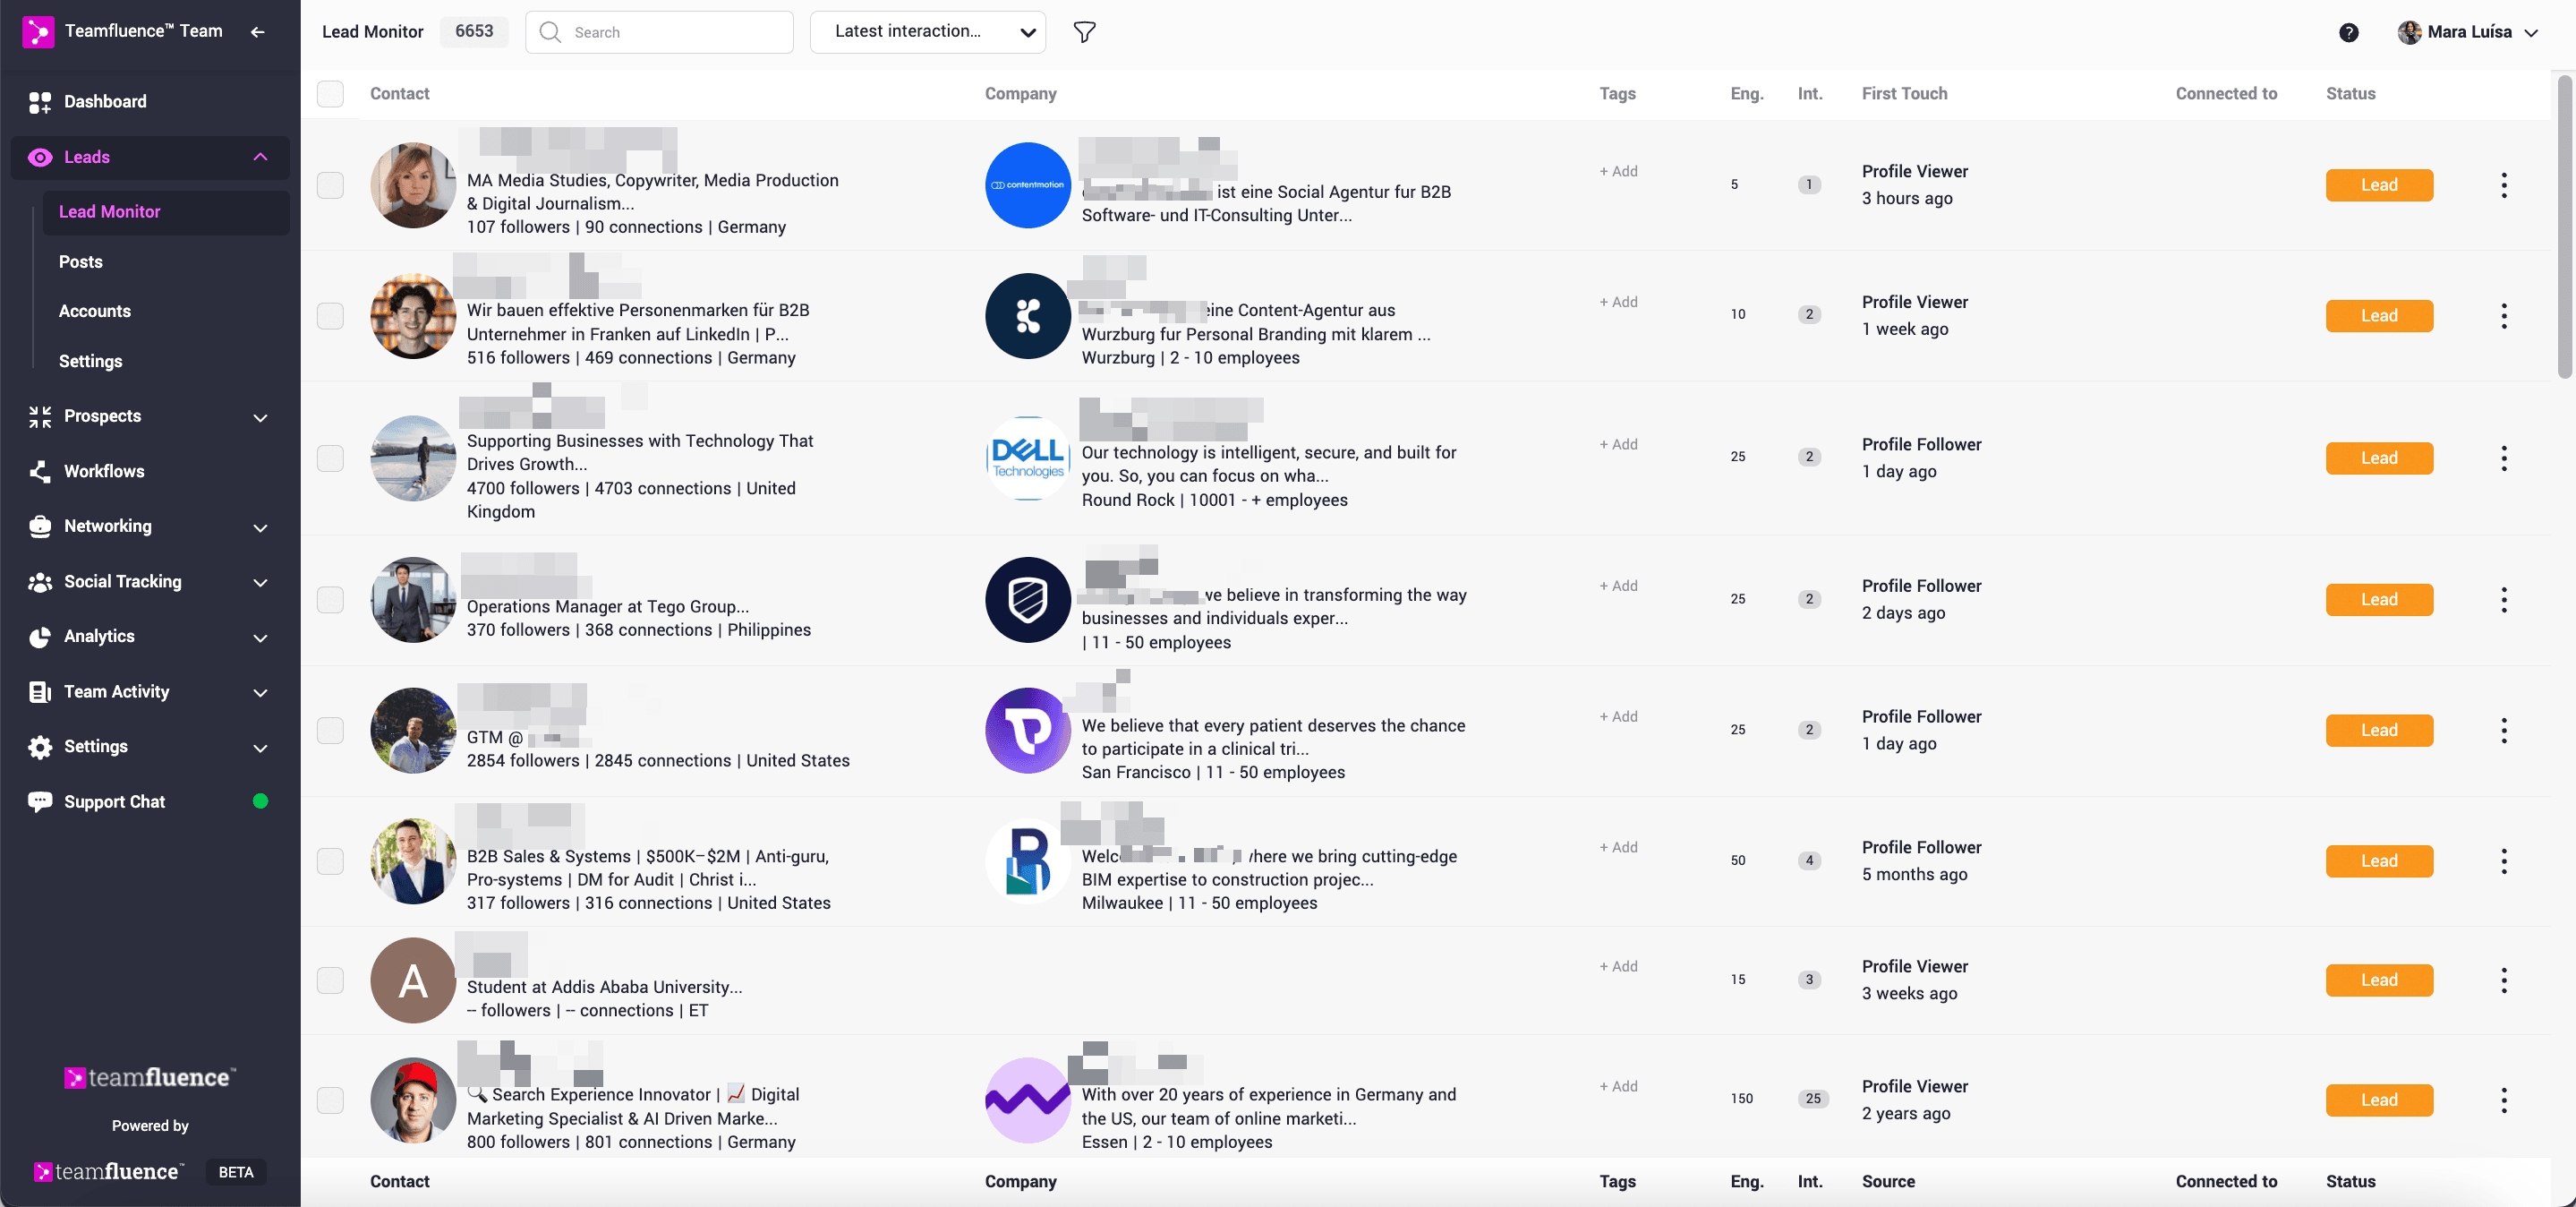
Task: Add tag to the GTM contact row
Action: (1617, 716)
